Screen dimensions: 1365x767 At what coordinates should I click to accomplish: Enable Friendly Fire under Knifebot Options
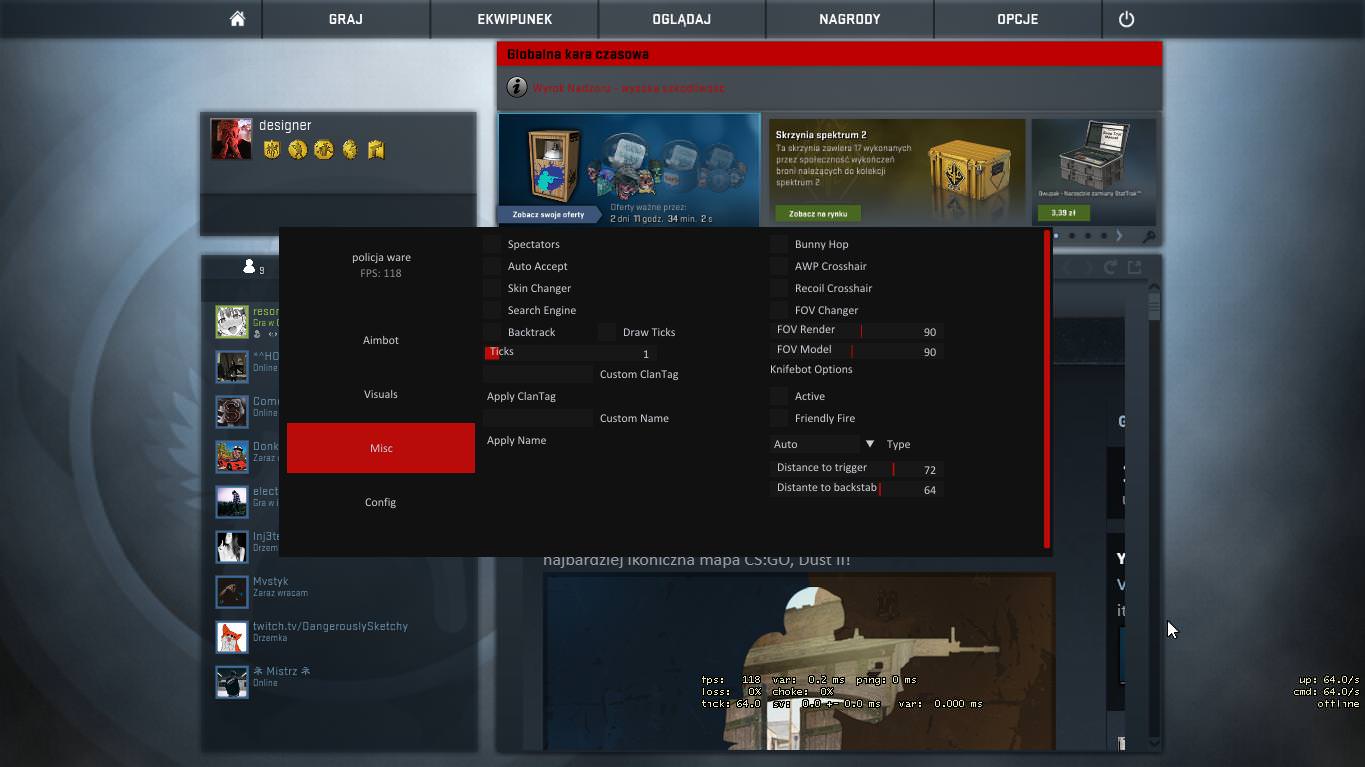coord(778,418)
